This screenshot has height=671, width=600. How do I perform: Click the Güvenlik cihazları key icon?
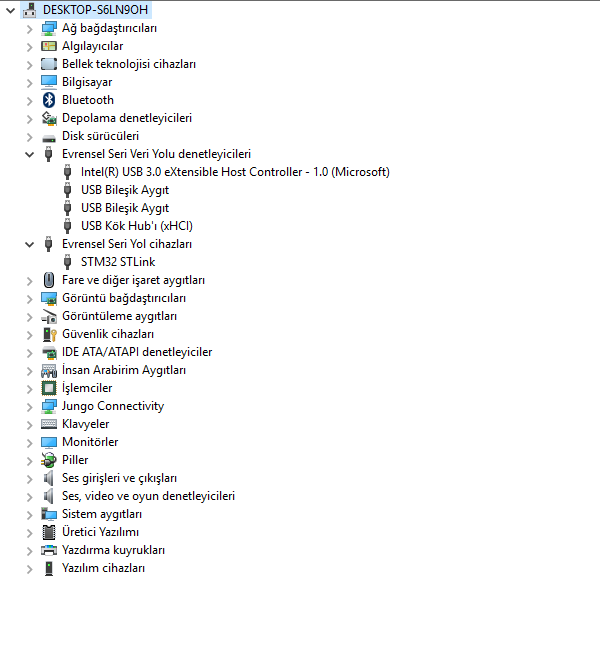coord(49,334)
